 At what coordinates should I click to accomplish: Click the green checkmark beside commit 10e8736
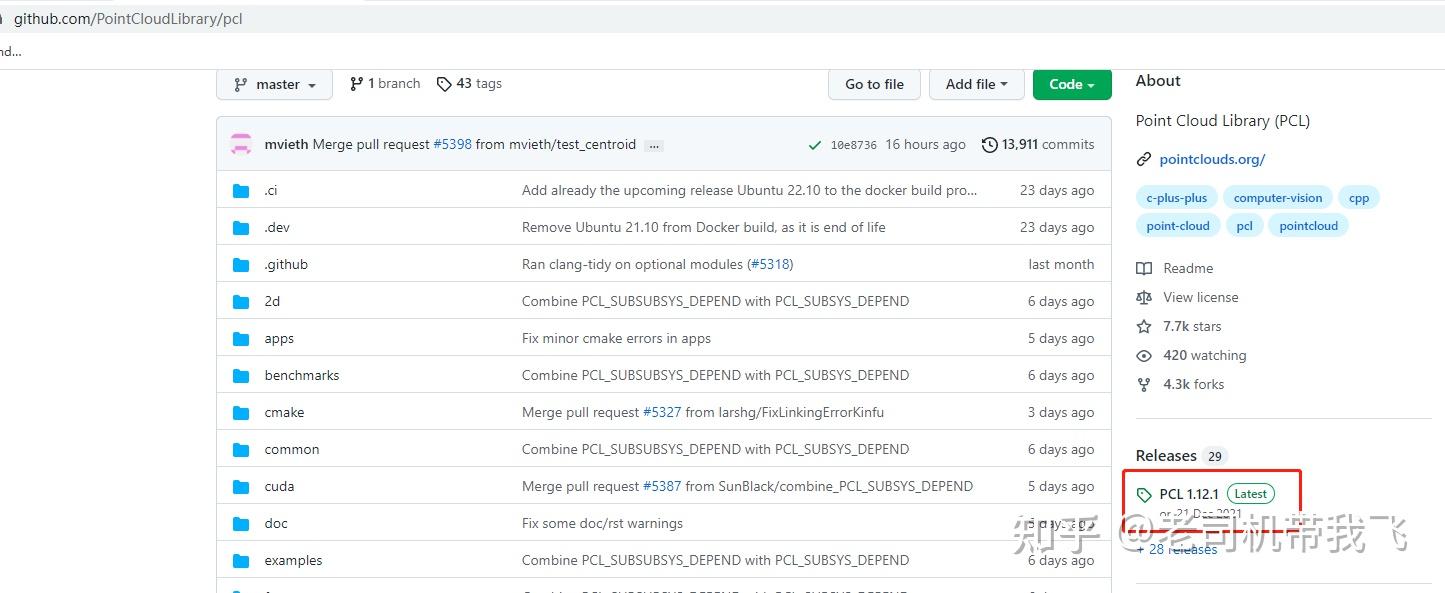[815, 144]
